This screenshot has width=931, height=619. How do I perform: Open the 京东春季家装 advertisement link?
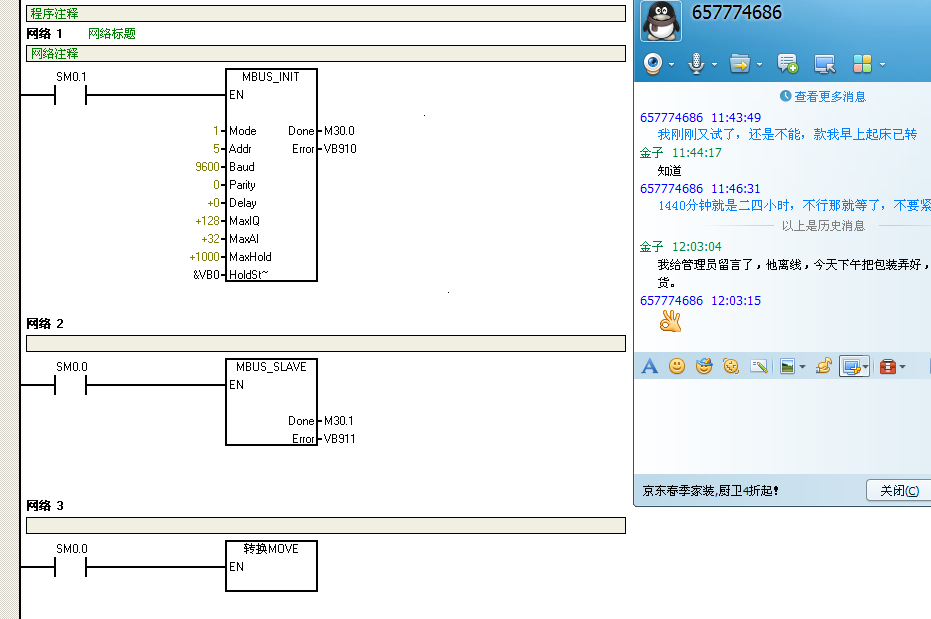711,491
